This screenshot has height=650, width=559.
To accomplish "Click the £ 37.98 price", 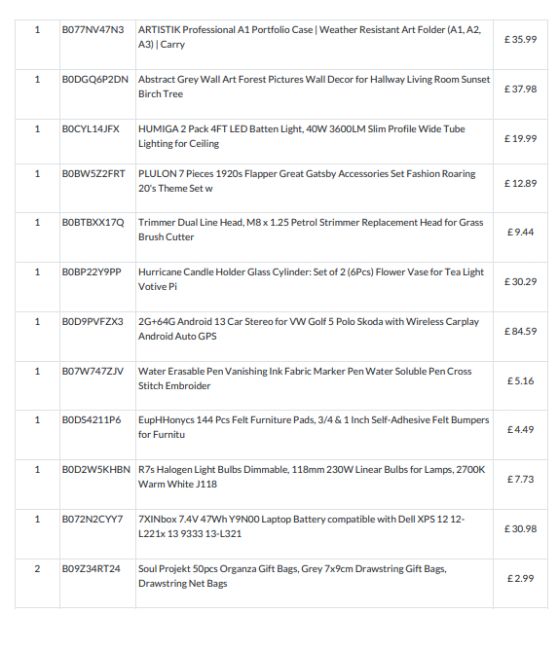I will pyautogui.click(x=520, y=89).
